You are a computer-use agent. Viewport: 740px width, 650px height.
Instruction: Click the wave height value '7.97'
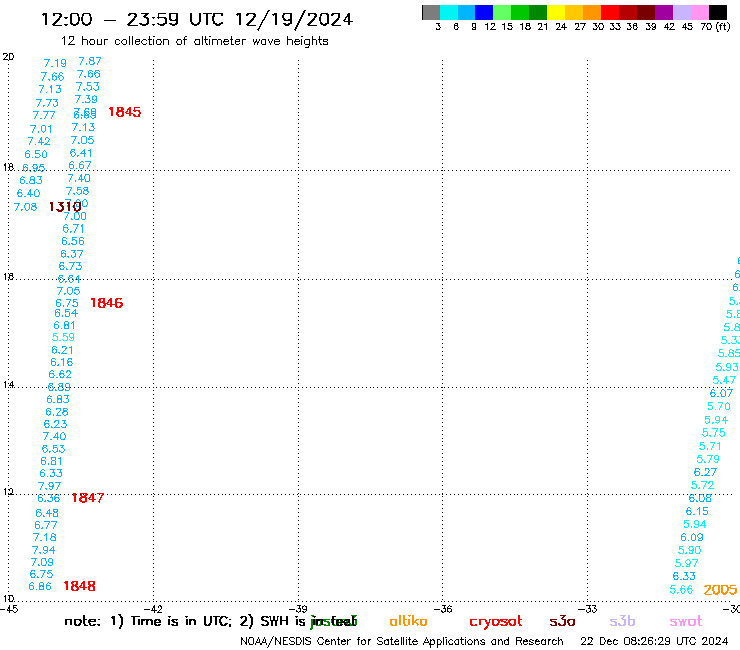pos(50,486)
